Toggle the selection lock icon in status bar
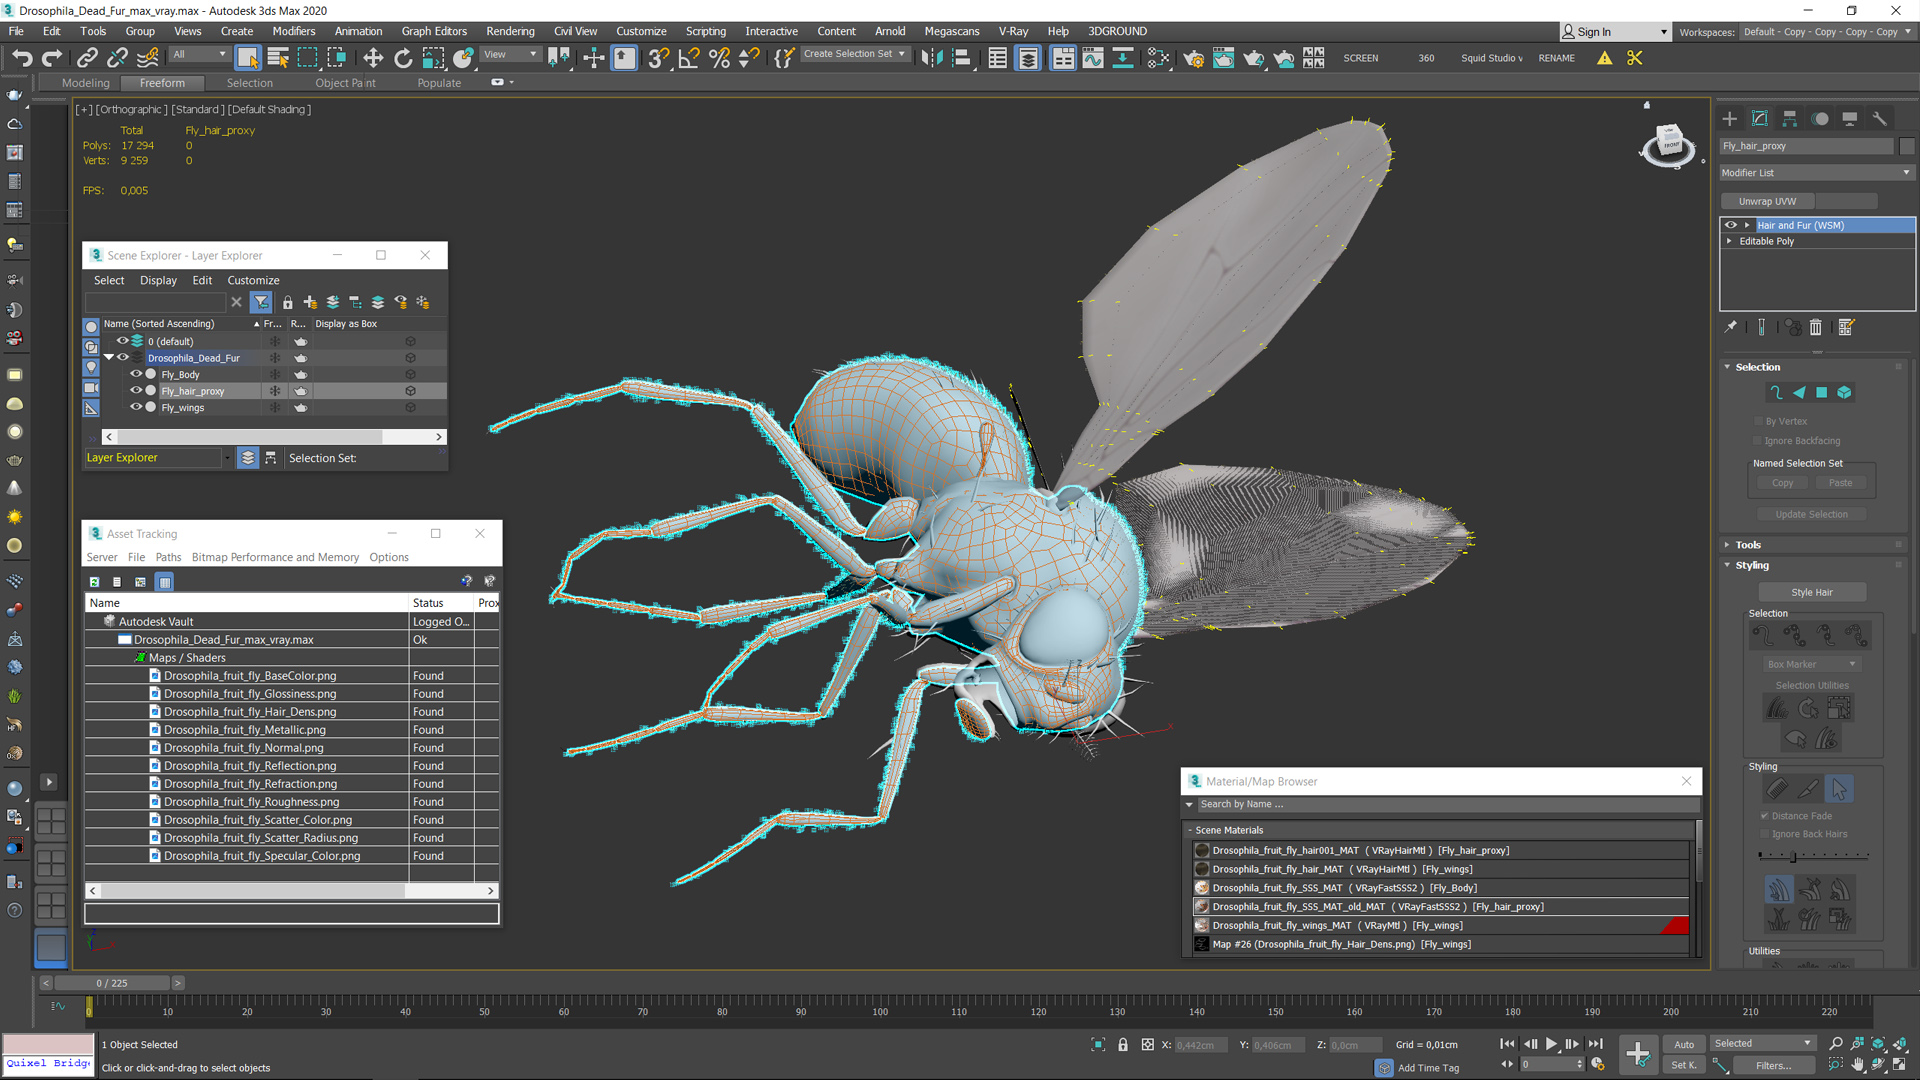The height and width of the screenshot is (1080, 1920). tap(1123, 1044)
